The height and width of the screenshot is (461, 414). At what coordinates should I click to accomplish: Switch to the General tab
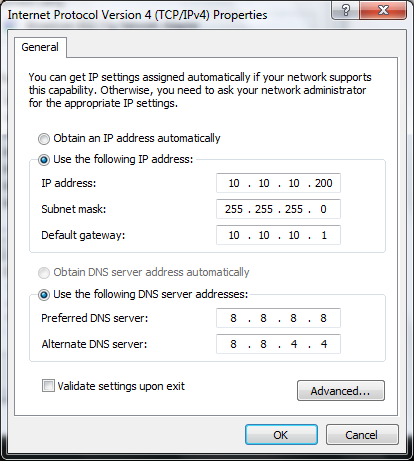click(40, 47)
